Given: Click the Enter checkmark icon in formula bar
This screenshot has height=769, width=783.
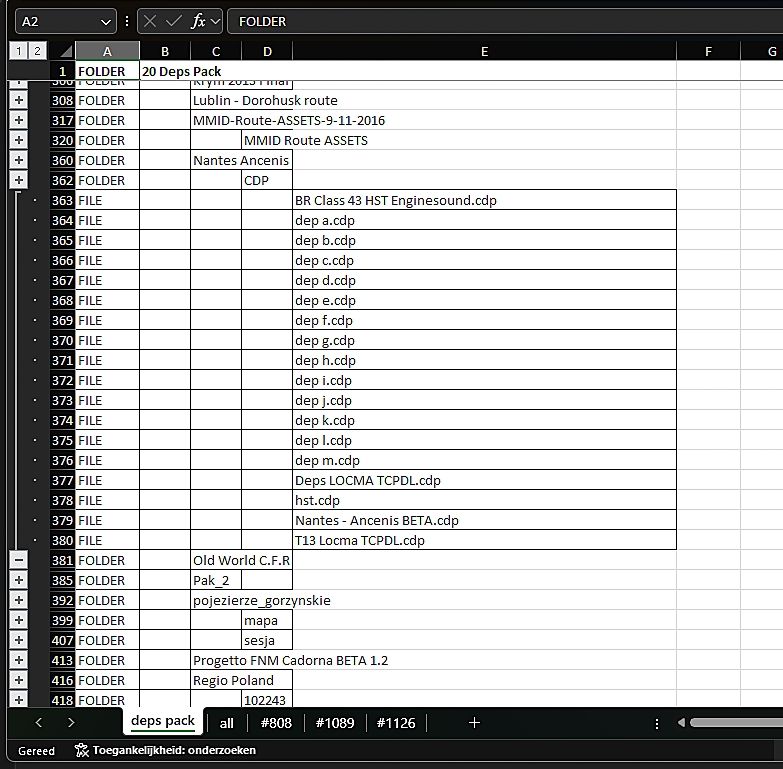Looking at the screenshot, I should (173, 21).
